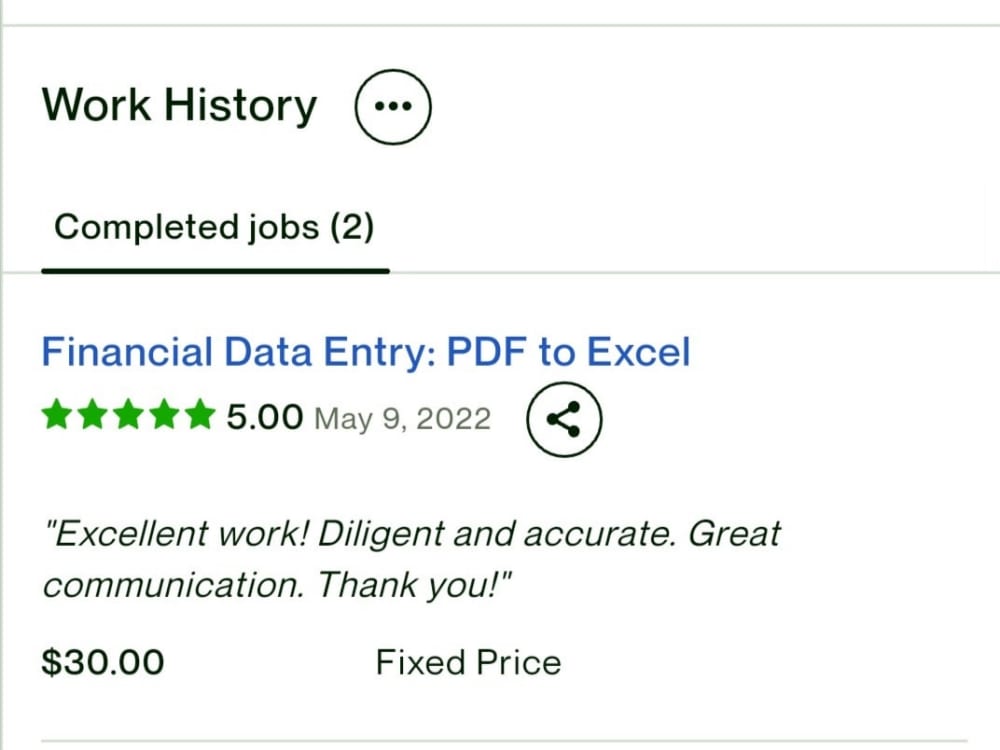Switch to the Completed jobs tab
Viewport: 1000px width, 750px height.
click(214, 227)
